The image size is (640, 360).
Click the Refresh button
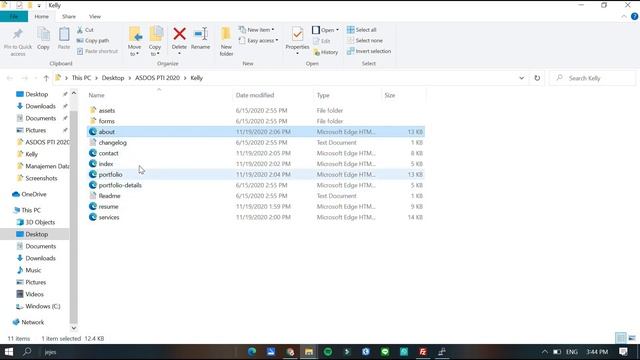tap(537, 78)
